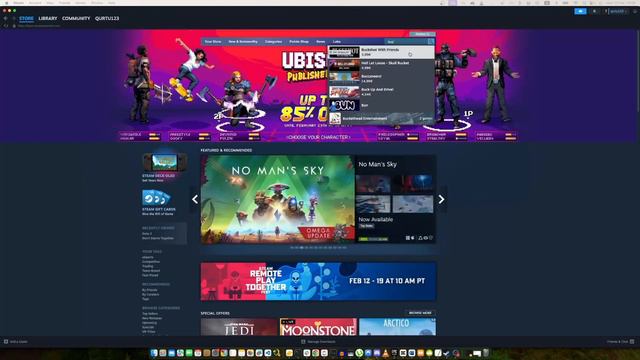Open the Star Wars Jedi special offer
640x360 pixels.
point(239,327)
